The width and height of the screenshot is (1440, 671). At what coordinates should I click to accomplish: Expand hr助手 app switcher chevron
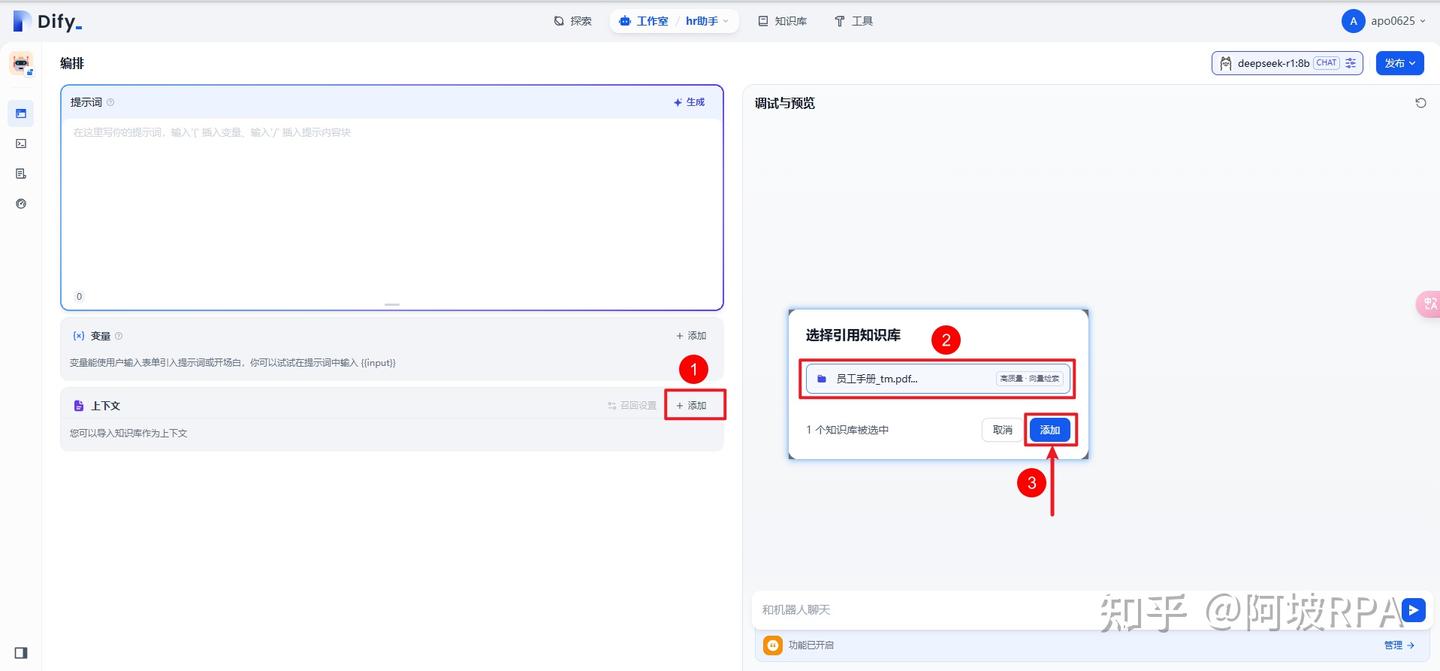pos(725,21)
